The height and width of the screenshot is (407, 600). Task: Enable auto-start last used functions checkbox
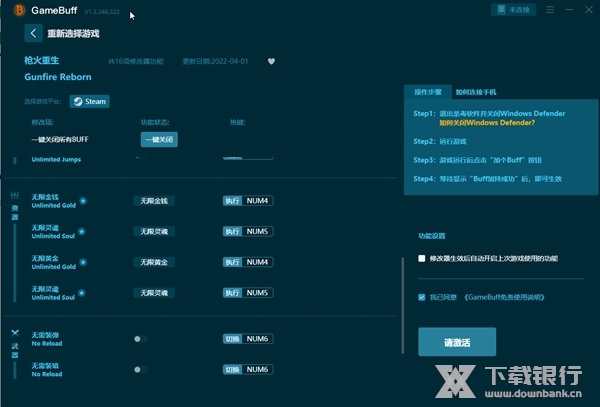422,259
